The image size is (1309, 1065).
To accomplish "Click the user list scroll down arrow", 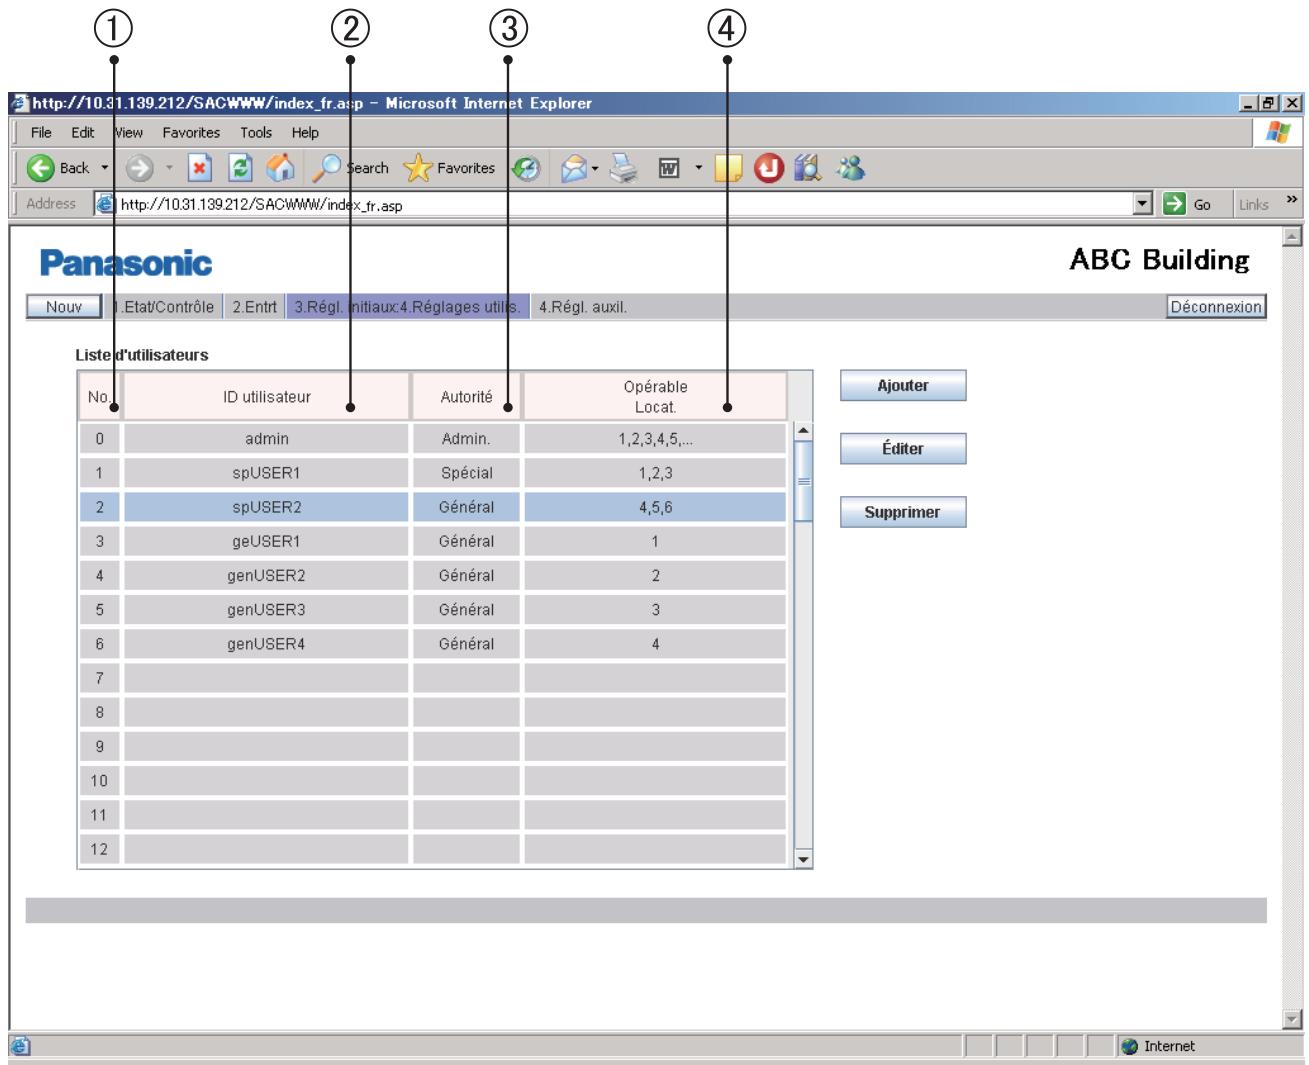I will [x=803, y=859].
